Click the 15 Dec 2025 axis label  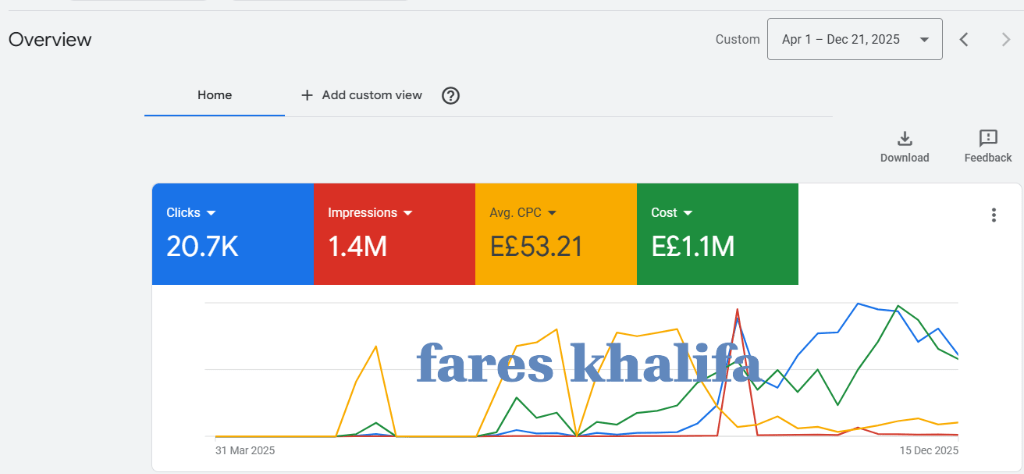(x=930, y=451)
